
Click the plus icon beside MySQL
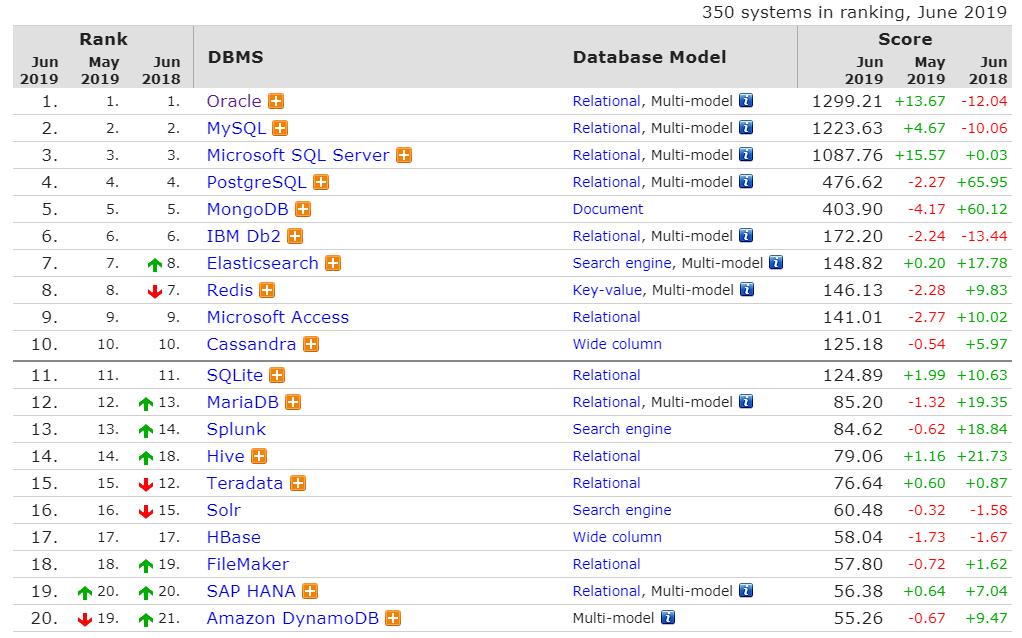tap(280, 128)
